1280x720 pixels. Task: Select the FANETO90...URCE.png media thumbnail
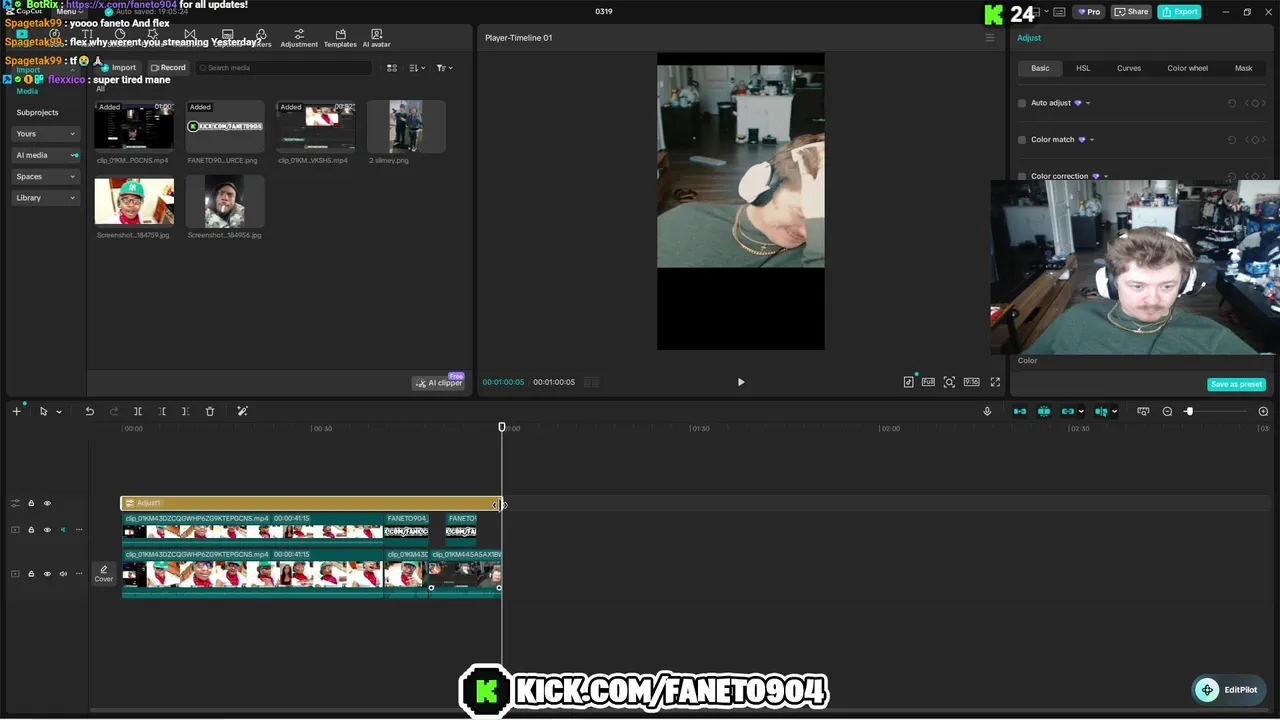click(225, 126)
